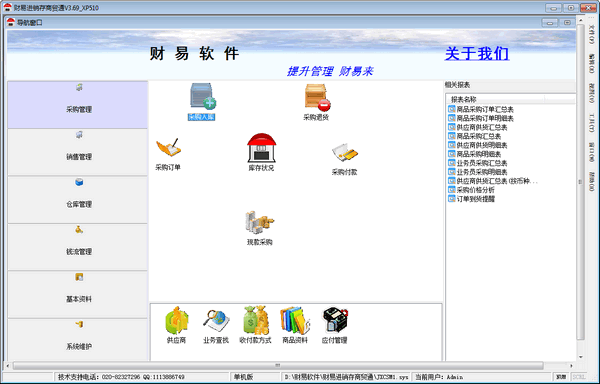Image resolution: width=600 pixels, height=384 pixels.
Task: Click the red app icon in the main title bar
Action: pyautogui.click(x=8, y=7)
